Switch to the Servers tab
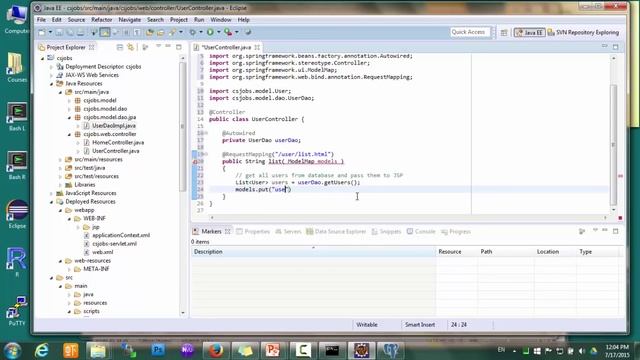The image size is (640, 360). pyautogui.click(x=288, y=231)
